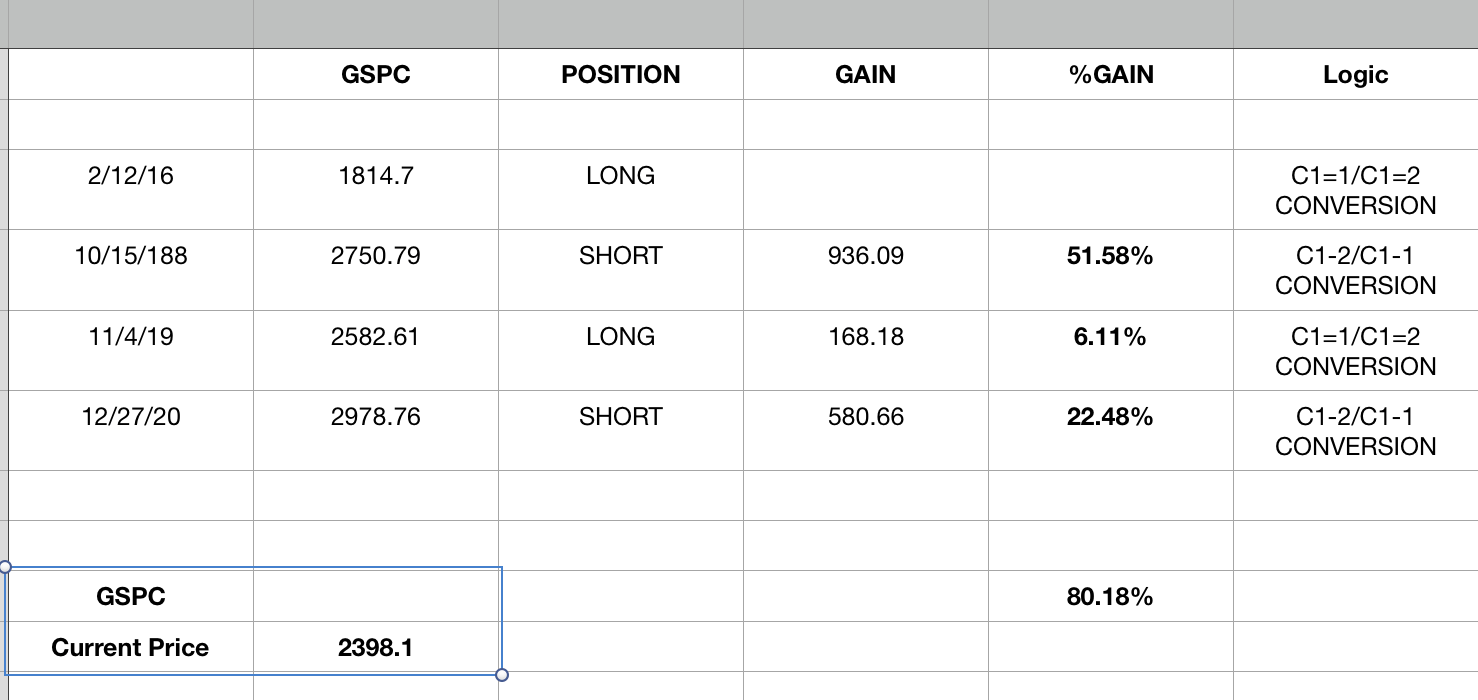Click the %GAIN header cell
The height and width of the screenshot is (700, 1478).
coord(1110,75)
